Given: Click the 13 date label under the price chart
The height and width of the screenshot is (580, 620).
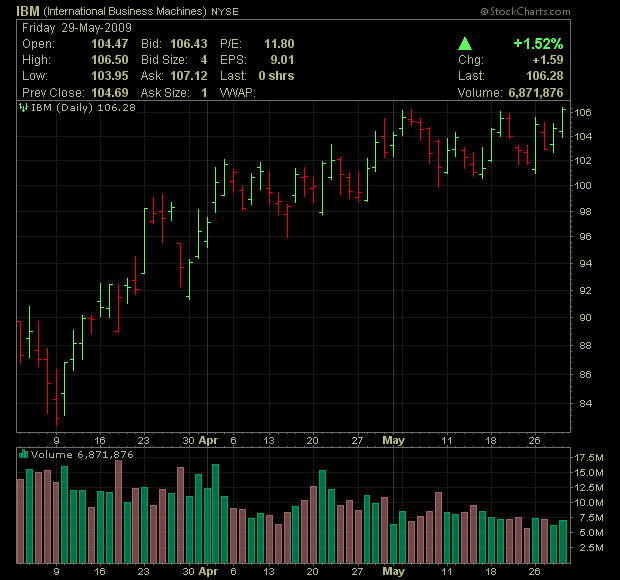Looking at the screenshot, I should point(269,440).
